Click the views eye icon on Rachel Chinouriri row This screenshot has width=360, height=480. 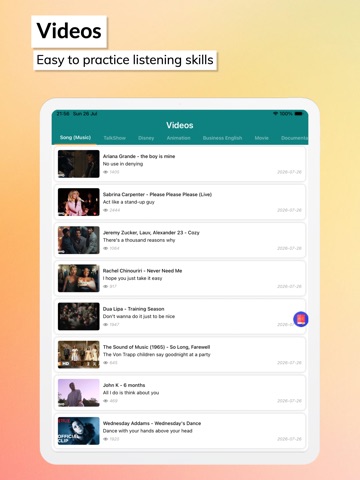click(x=105, y=286)
